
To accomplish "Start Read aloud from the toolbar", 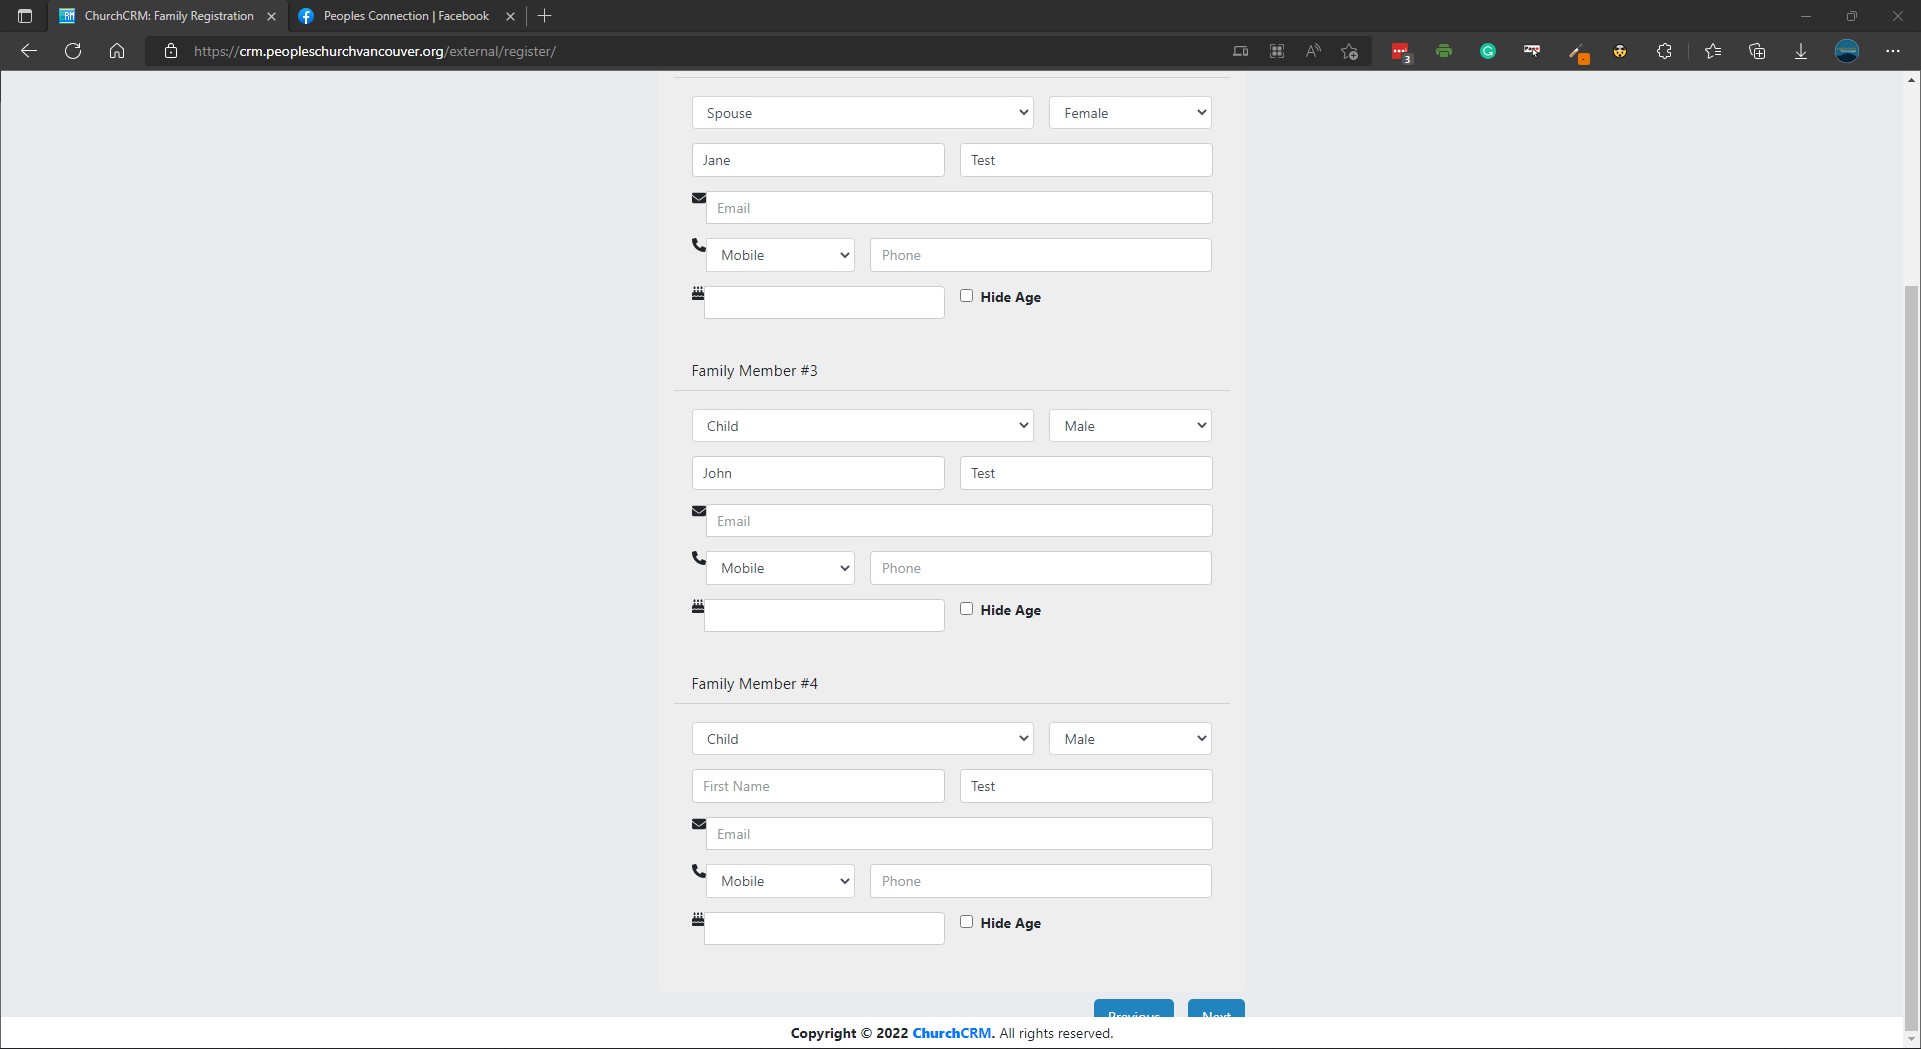I will tap(1312, 51).
